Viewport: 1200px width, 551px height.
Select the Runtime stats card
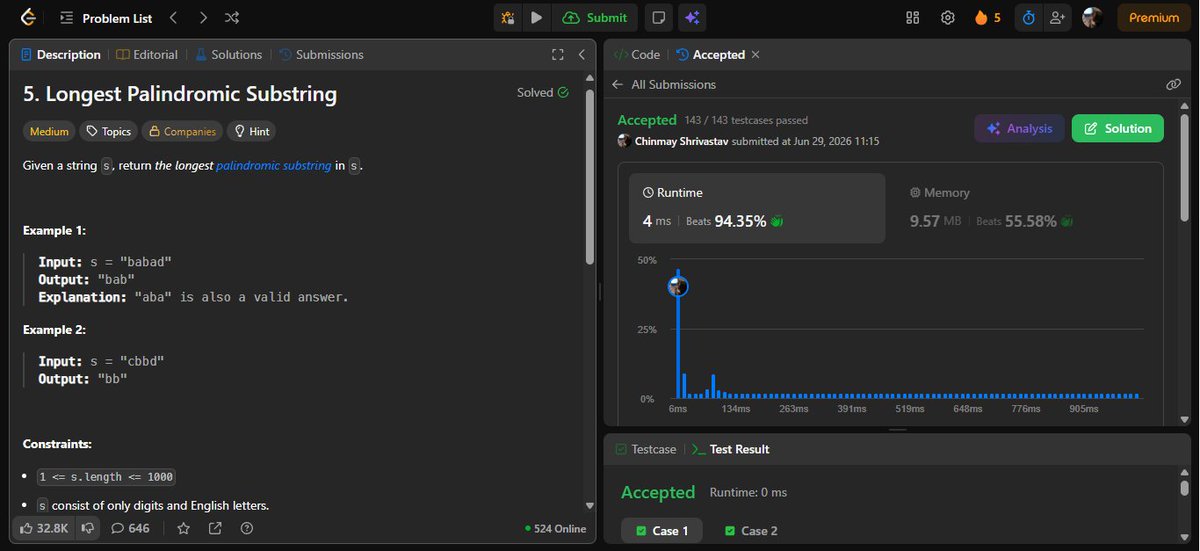click(x=757, y=208)
